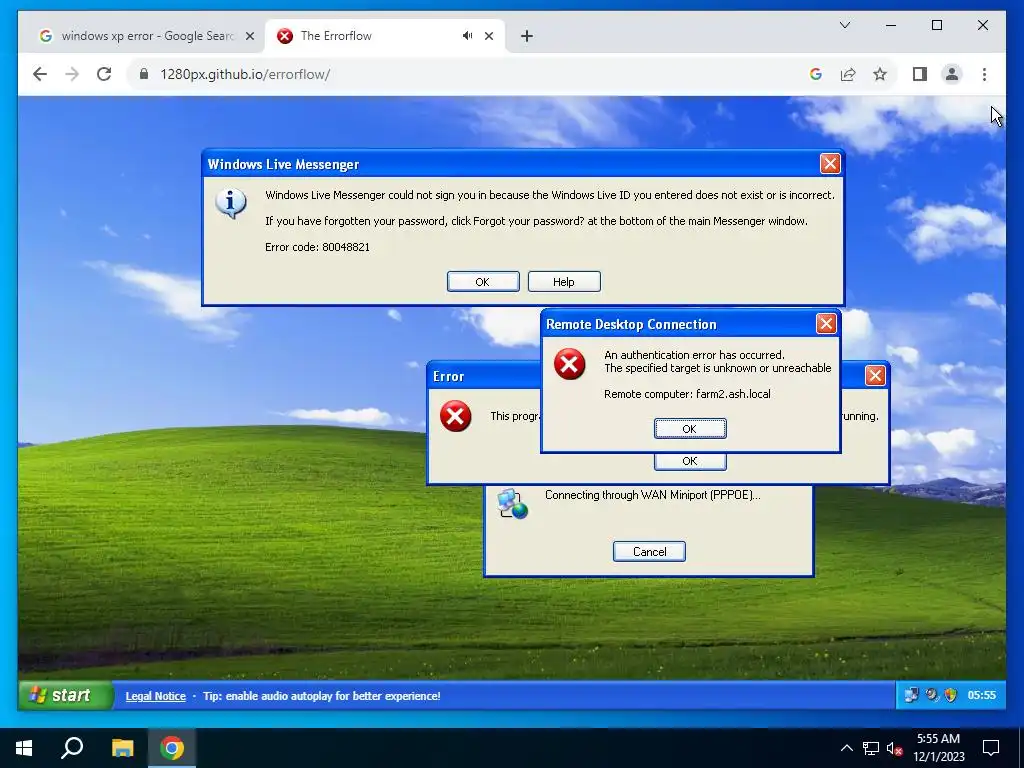Click the Windows network tray icon

[x=871, y=748]
